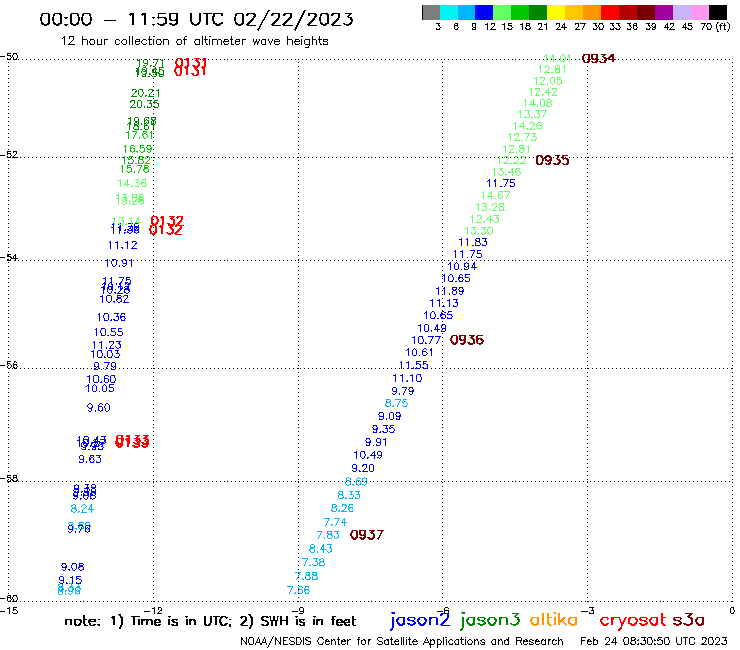Click wave height value 7.88
The image size is (740, 650).
[x=307, y=576]
